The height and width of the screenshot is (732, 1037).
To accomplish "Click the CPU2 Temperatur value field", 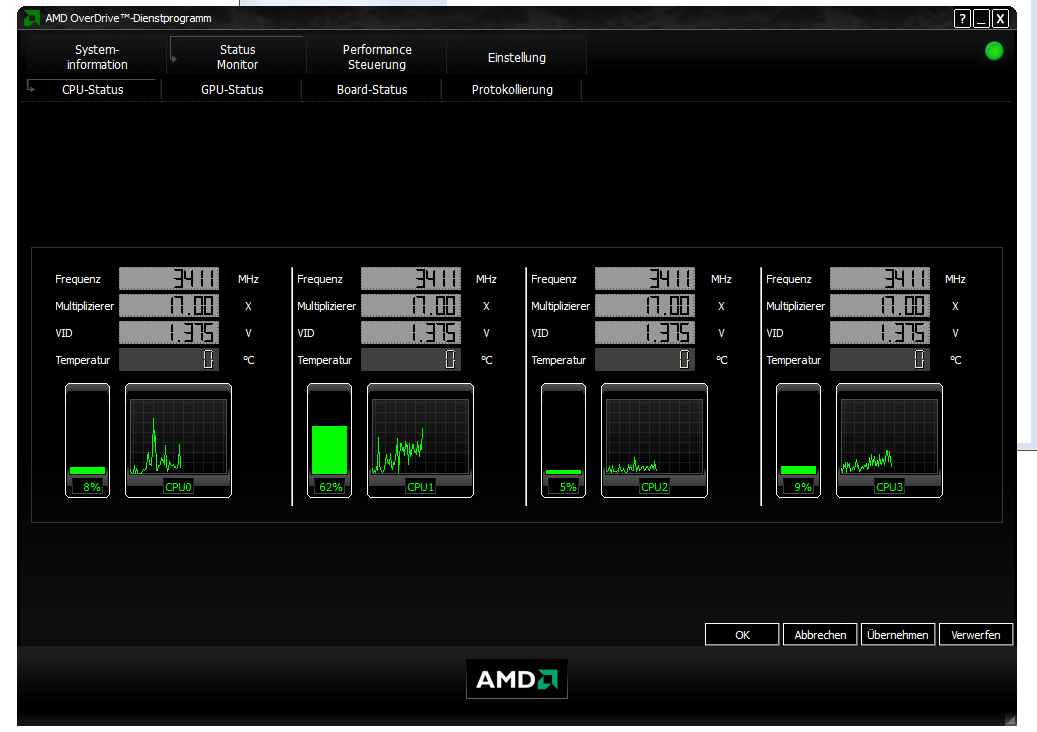I will (x=645, y=360).
